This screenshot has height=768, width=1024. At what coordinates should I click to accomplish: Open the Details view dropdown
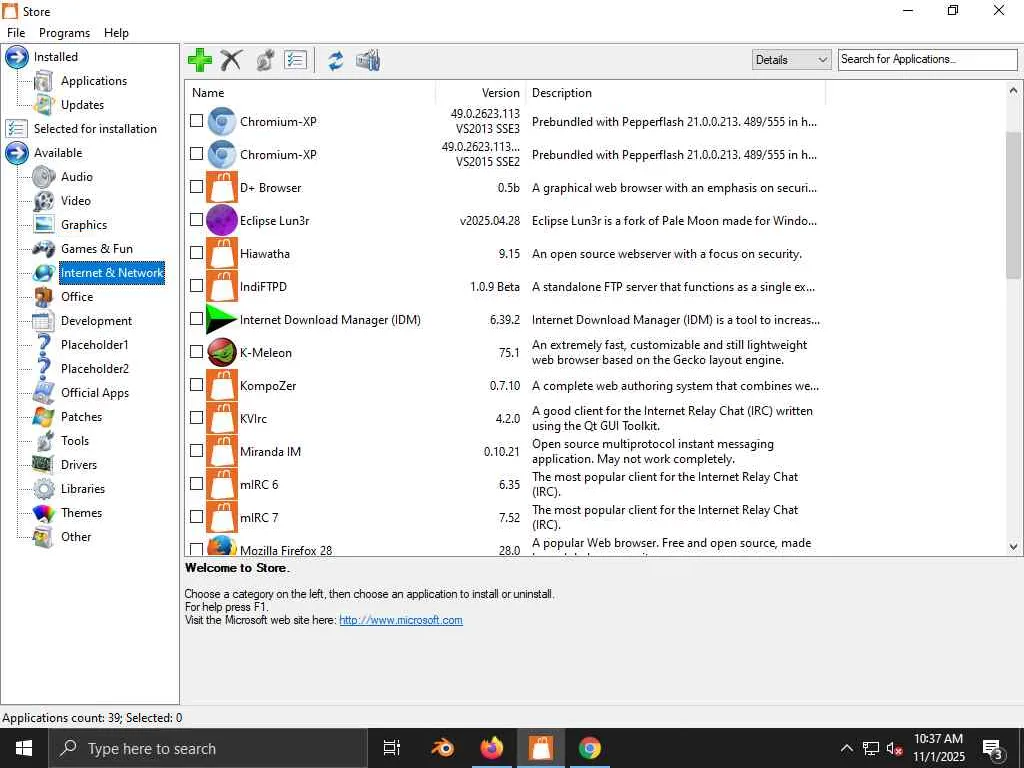(792, 59)
